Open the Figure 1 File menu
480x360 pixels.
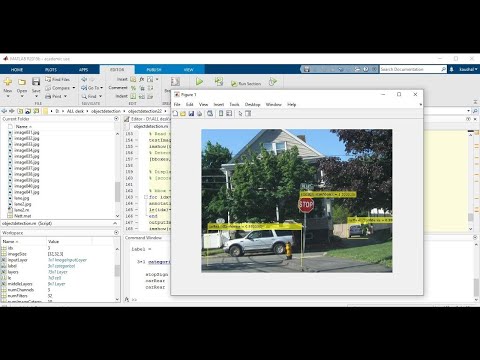click(x=177, y=105)
